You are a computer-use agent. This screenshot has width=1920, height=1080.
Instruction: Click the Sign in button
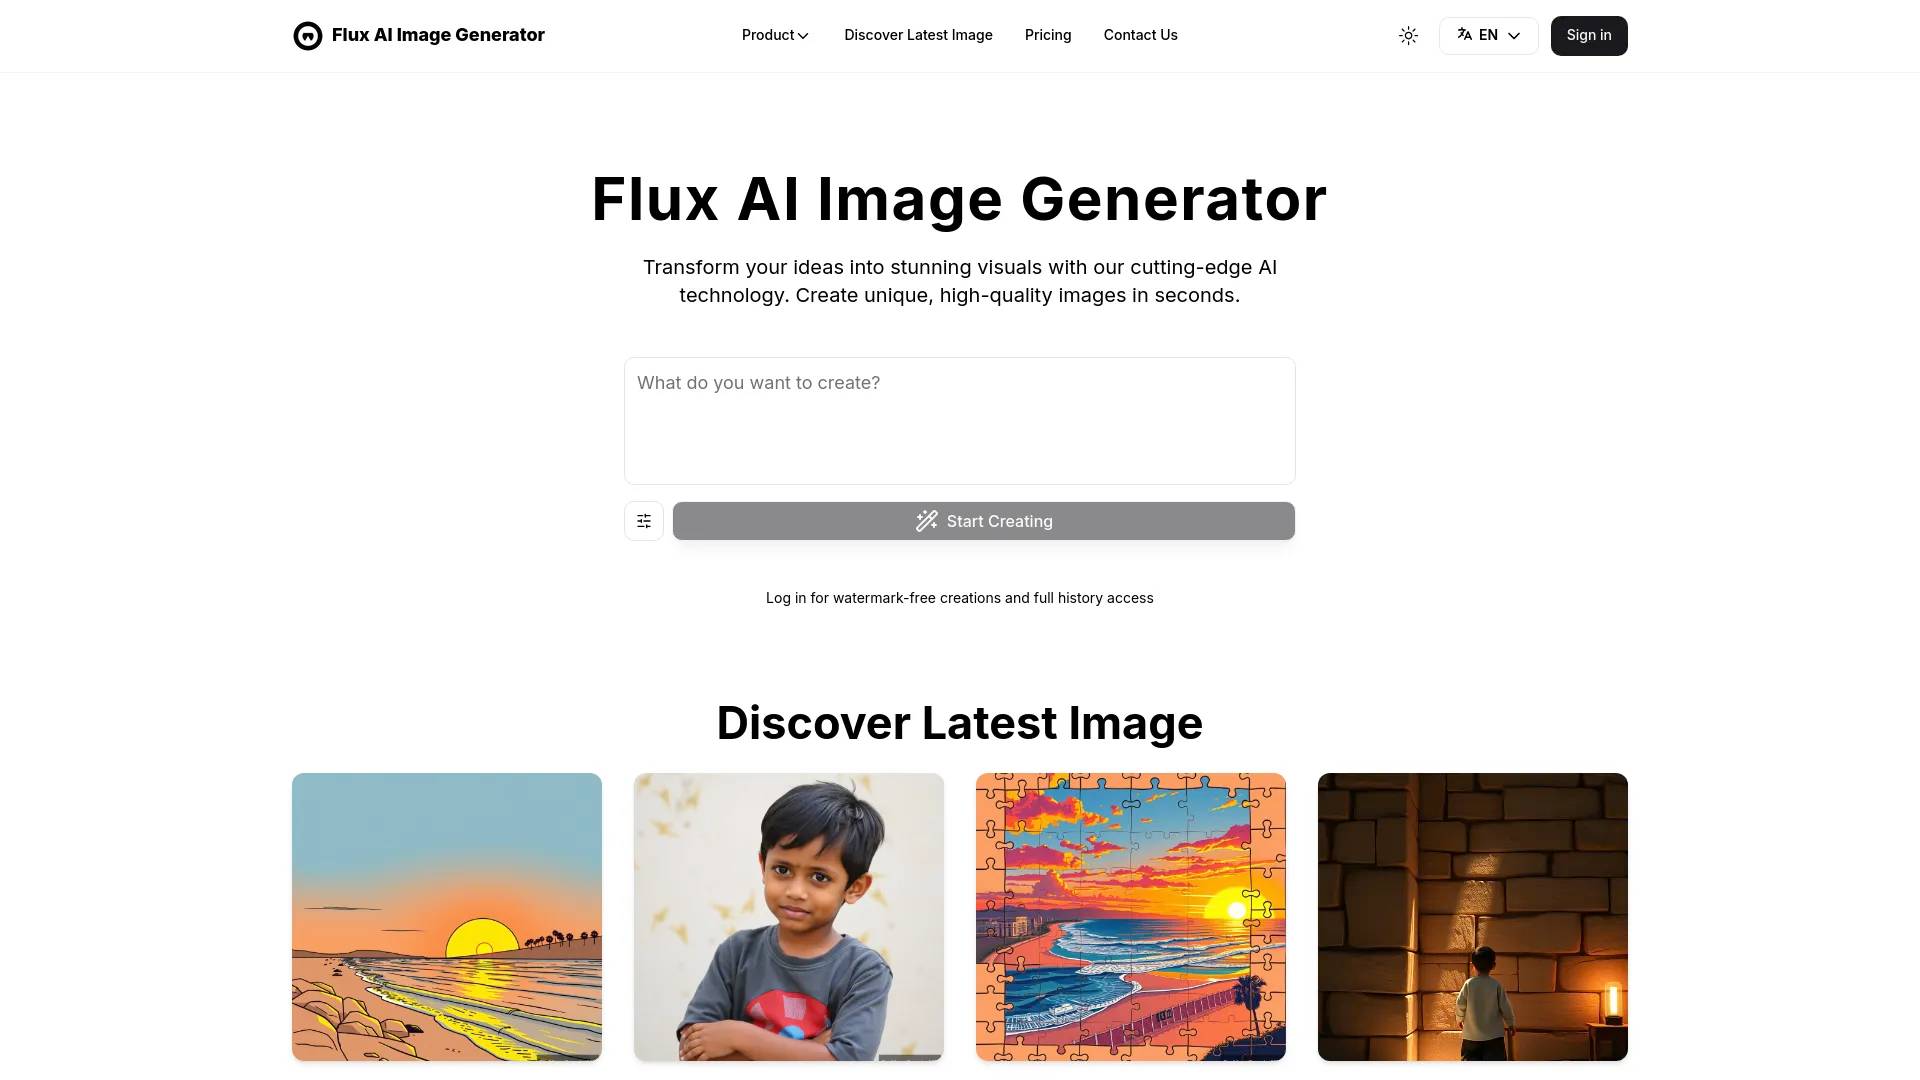point(1589,36)
